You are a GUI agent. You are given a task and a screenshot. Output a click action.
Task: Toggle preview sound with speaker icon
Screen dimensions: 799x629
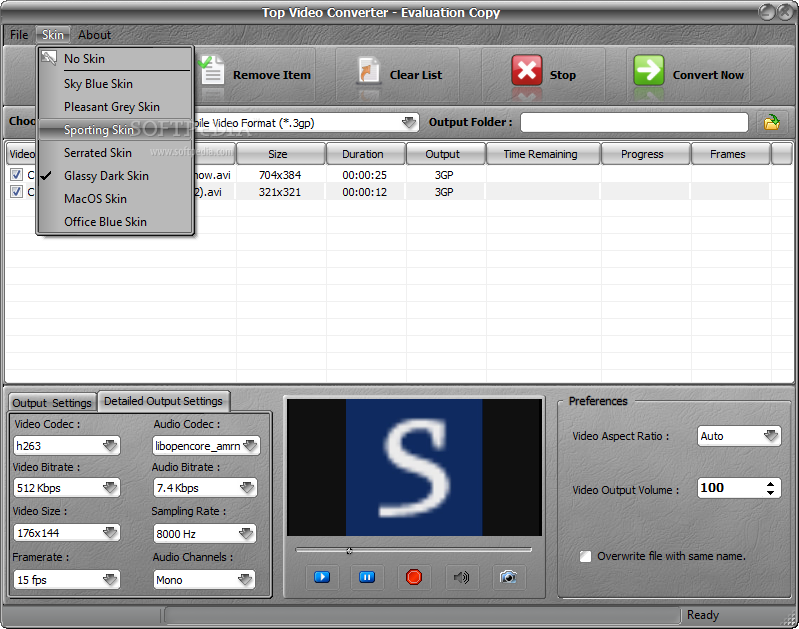click(461, 576)
